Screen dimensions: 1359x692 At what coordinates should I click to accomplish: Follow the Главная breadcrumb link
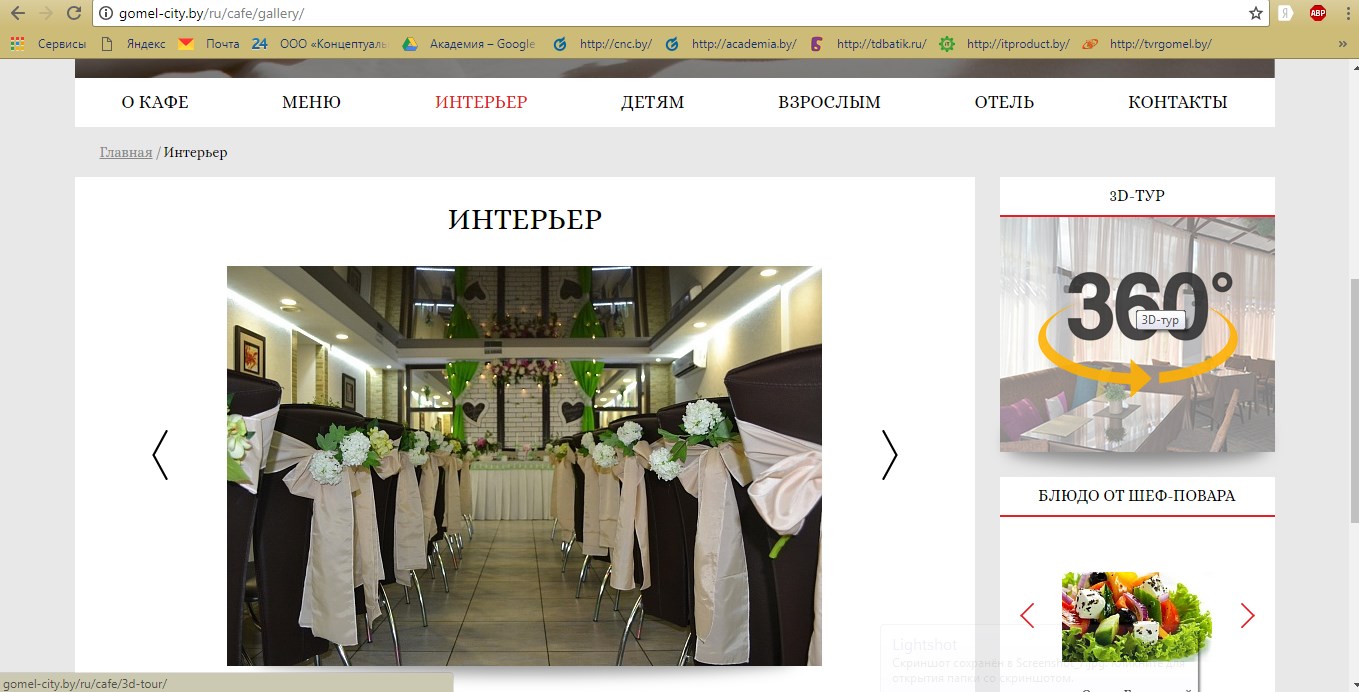click(126, 152)
